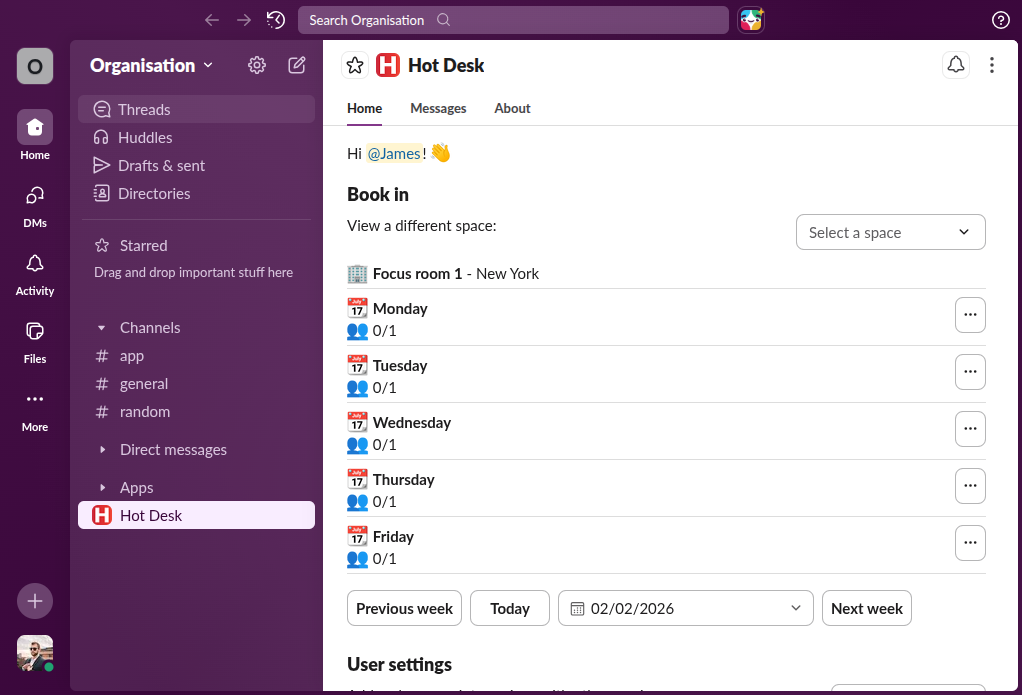Open the compose new message icon
1022x695 pixels.
coord(296,65)
